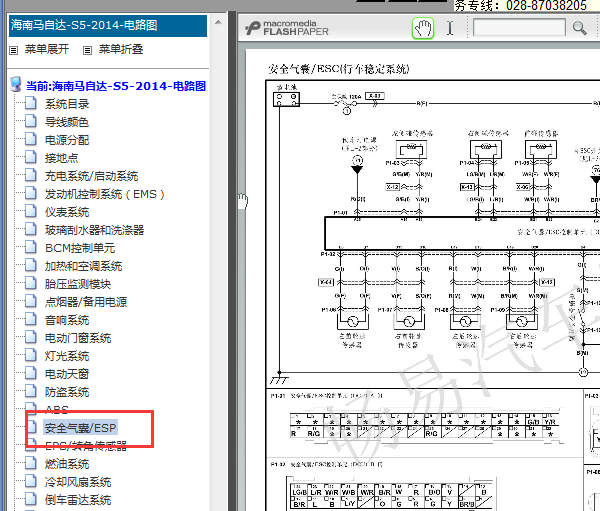
Task: Open the BCM控制单元 page
Action: click(x=80, y=248)
